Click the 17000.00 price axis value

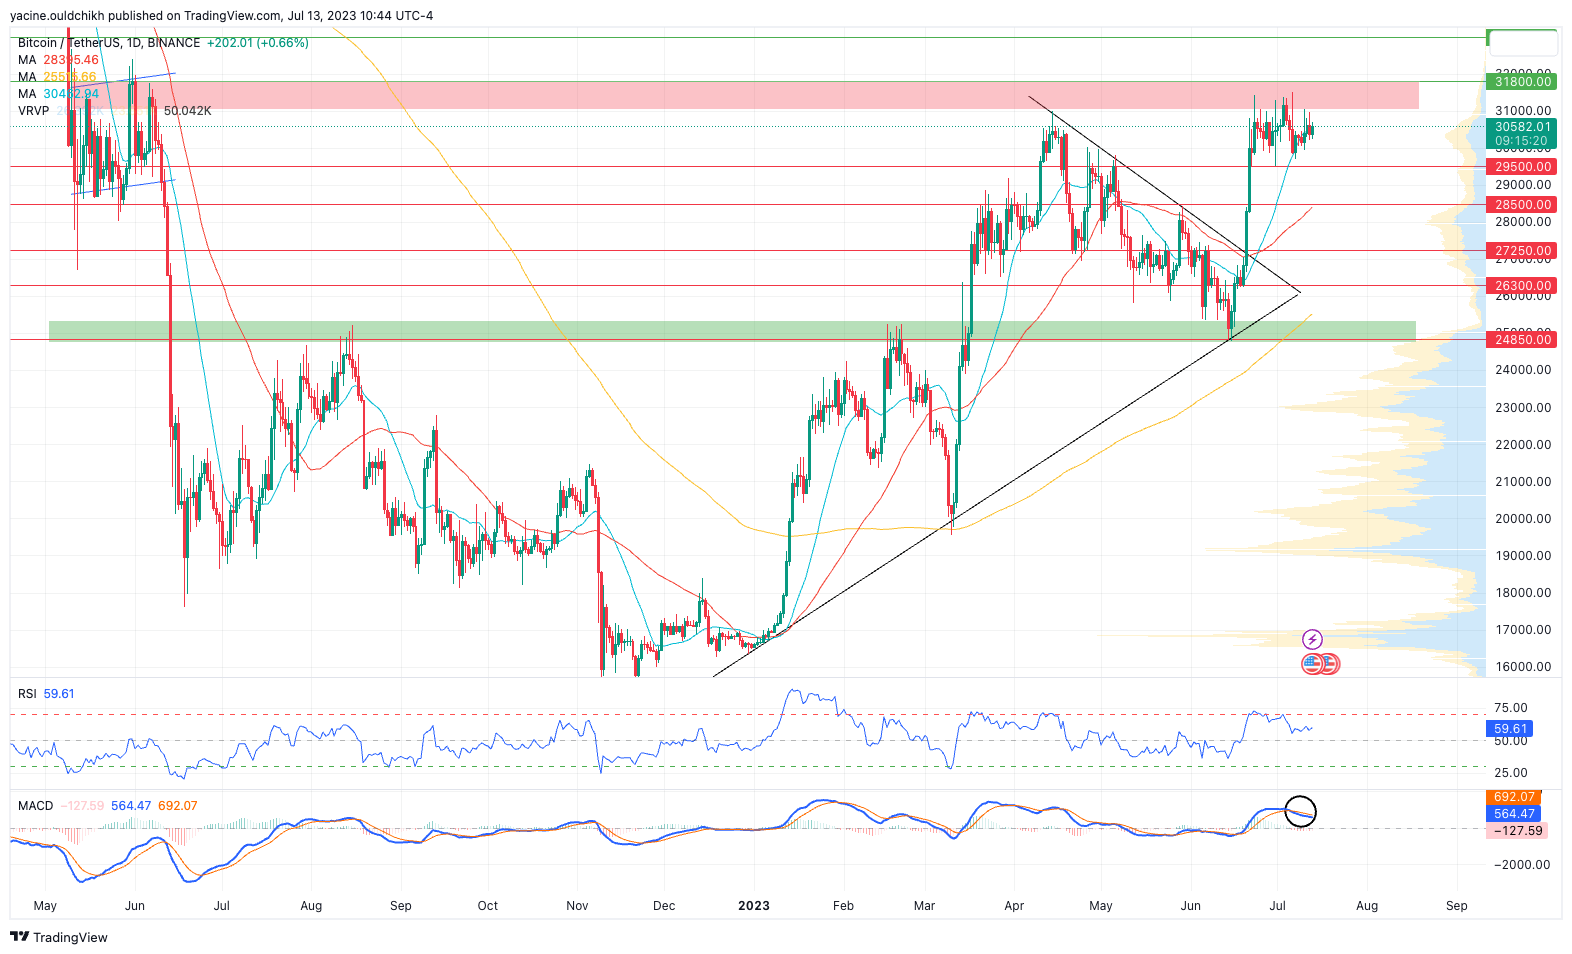coord(1523,630)
